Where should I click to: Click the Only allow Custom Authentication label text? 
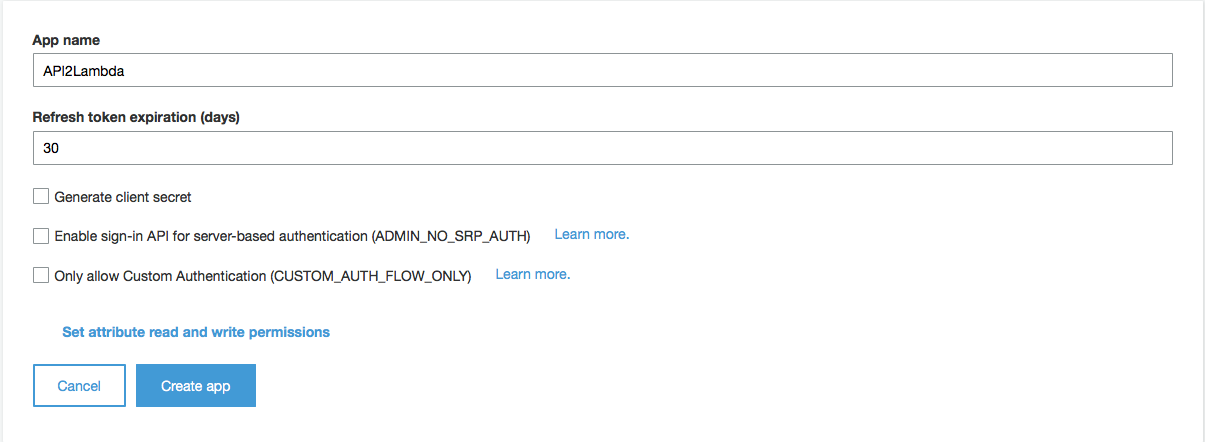263,275
